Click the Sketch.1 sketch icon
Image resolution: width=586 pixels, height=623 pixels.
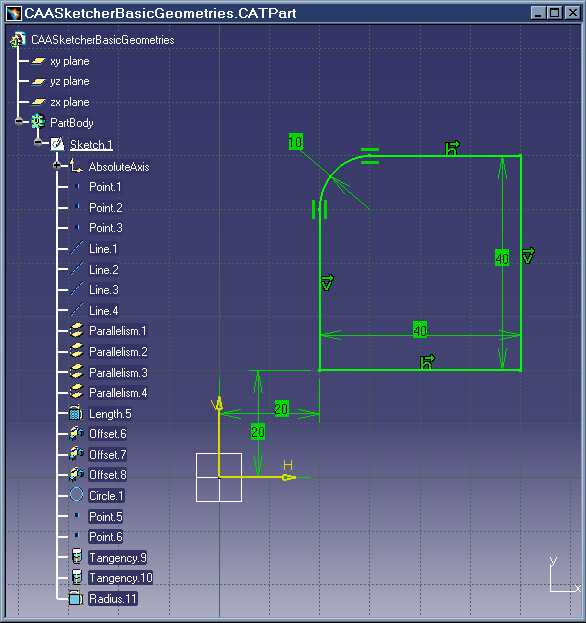[x=58, y=144]
